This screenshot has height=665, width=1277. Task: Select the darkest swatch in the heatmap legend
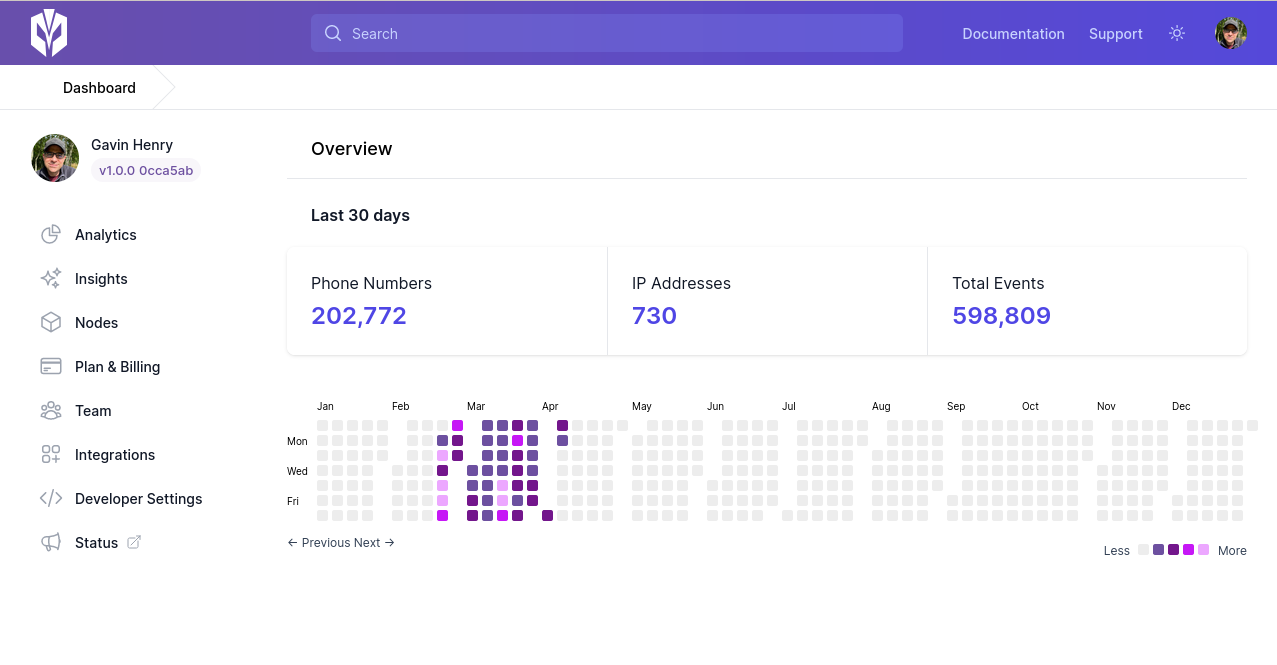1173,549
